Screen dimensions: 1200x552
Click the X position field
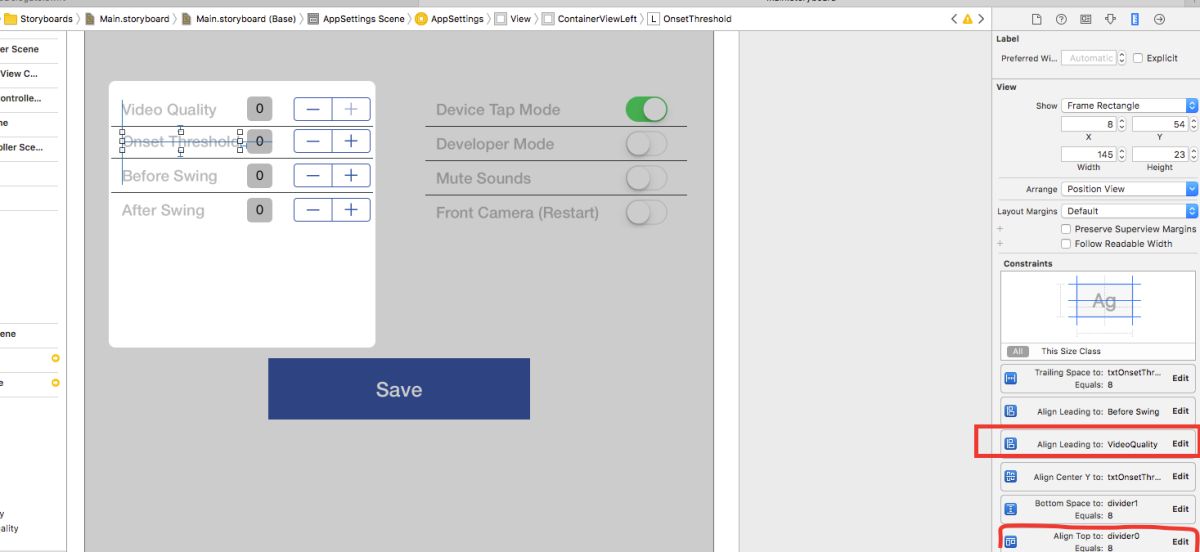(1089, 124)
